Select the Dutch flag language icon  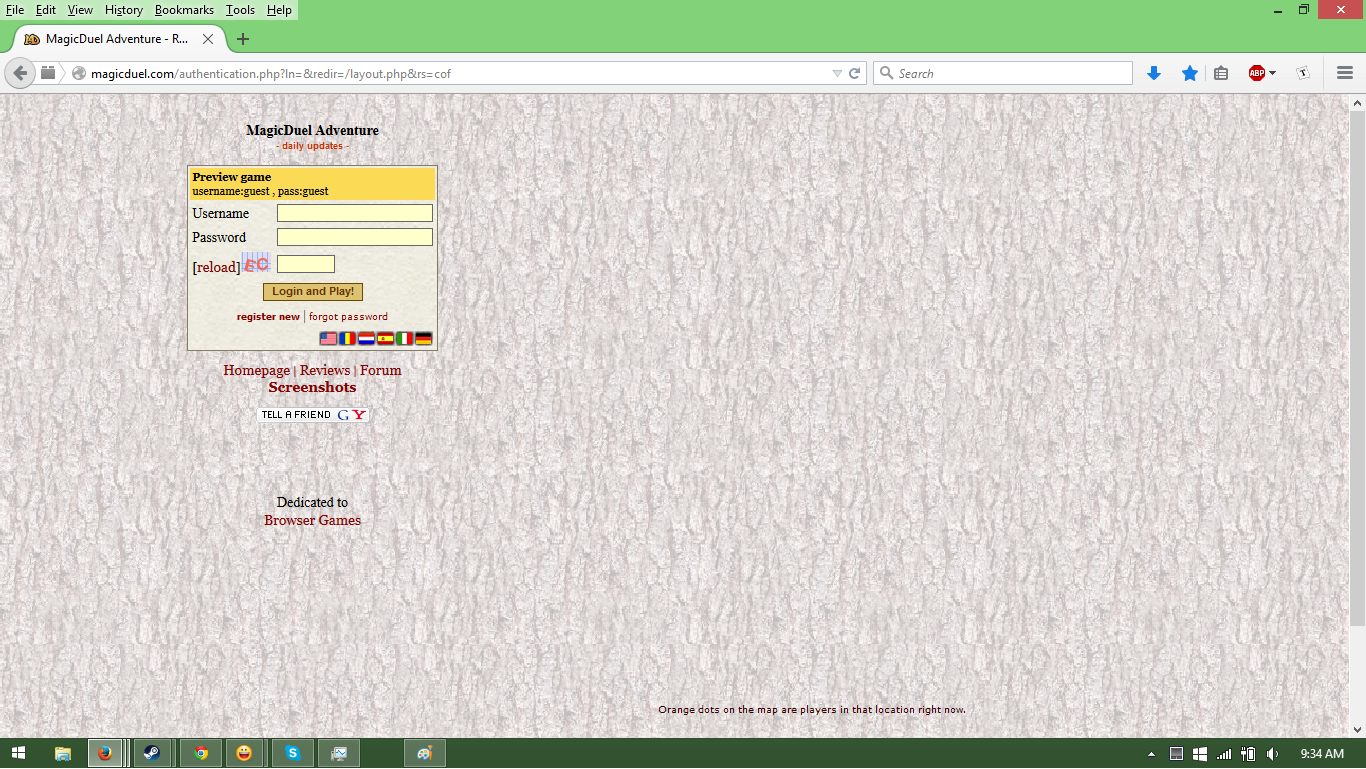point(366,339)
